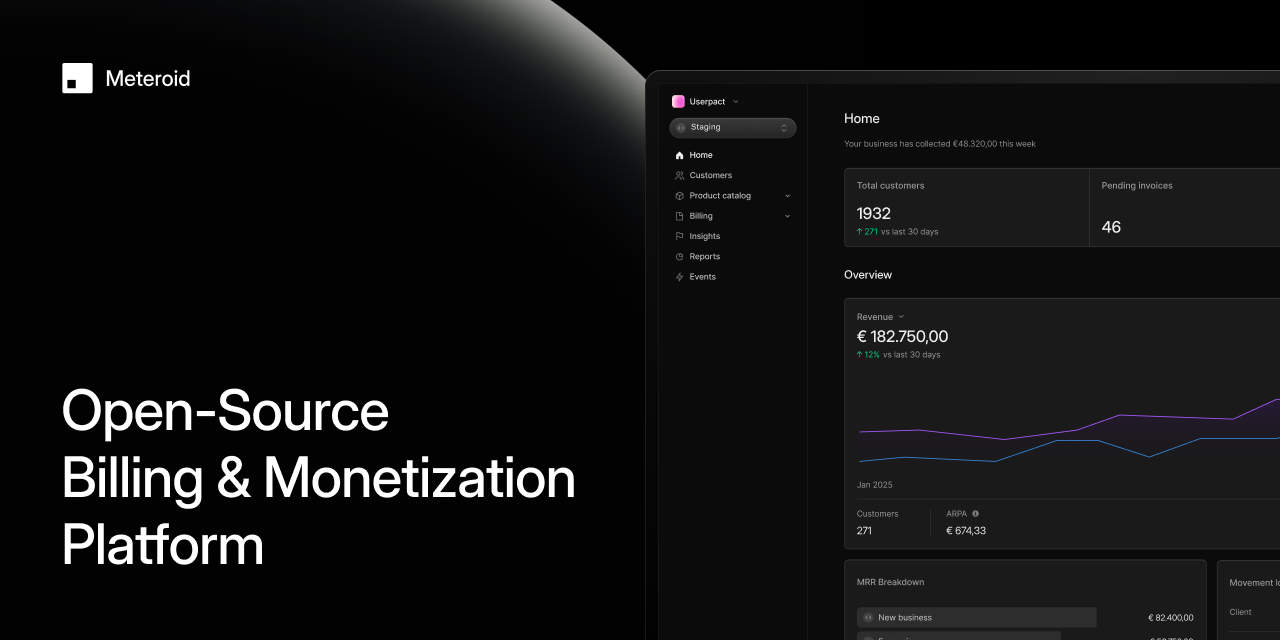Screen dimensions: 1280x640
Task: Click the Insights flag icon
Action: pyautogui.click(x=680, y=236)
